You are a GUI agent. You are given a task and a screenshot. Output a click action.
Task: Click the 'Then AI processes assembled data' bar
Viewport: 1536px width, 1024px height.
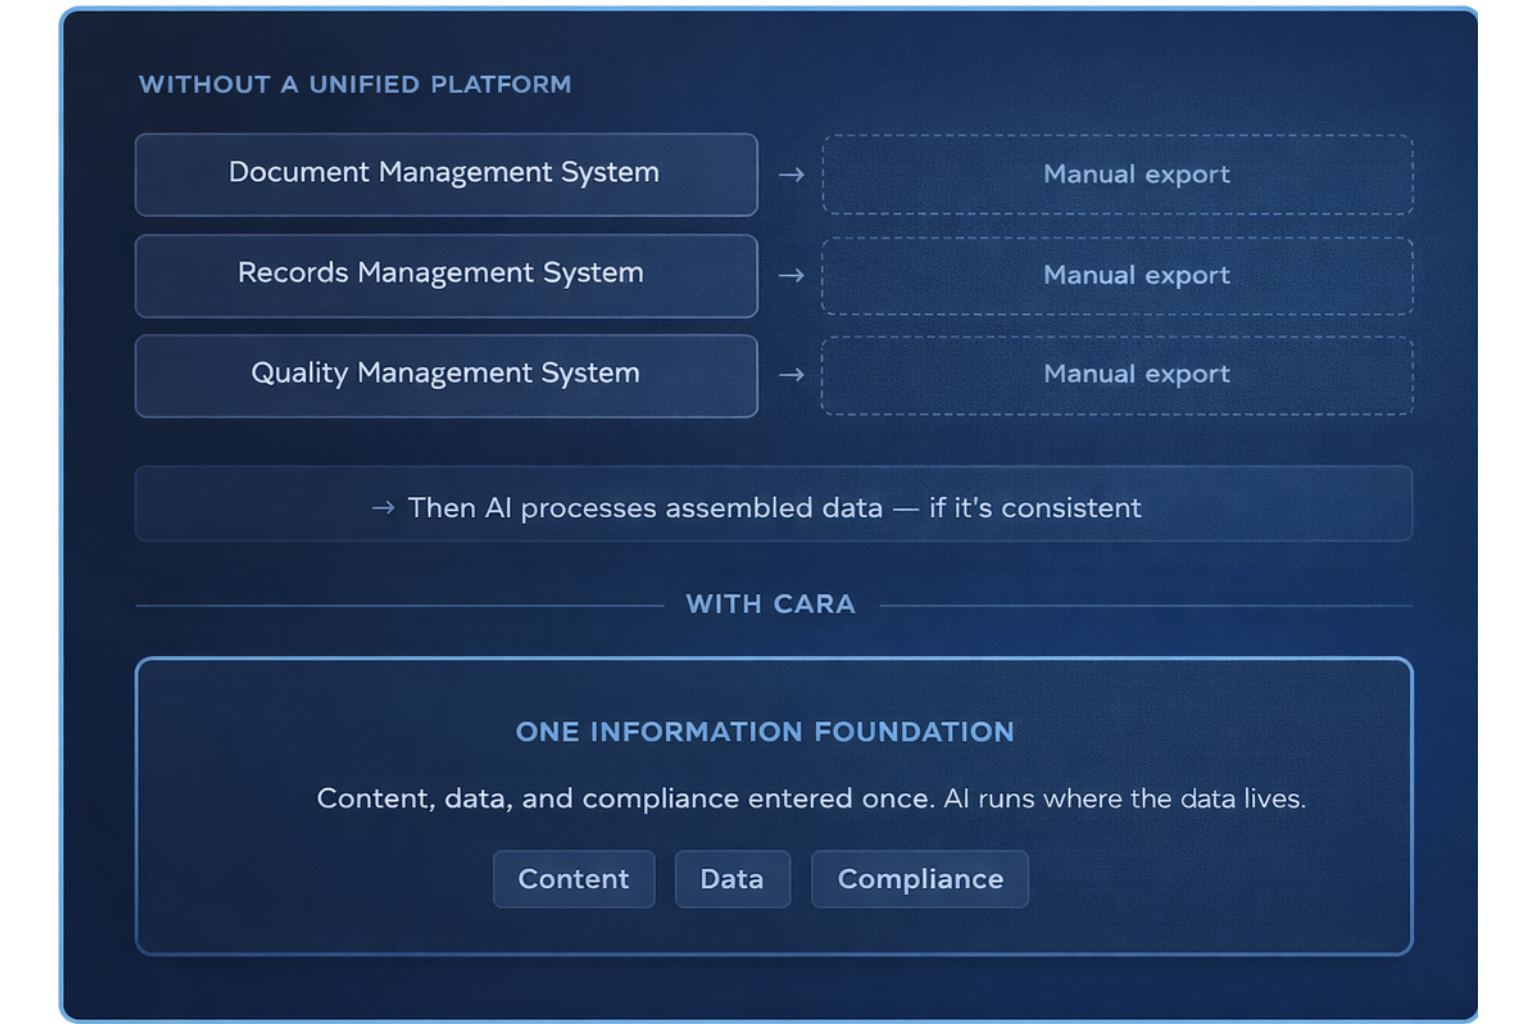click(x=773, y=504)
